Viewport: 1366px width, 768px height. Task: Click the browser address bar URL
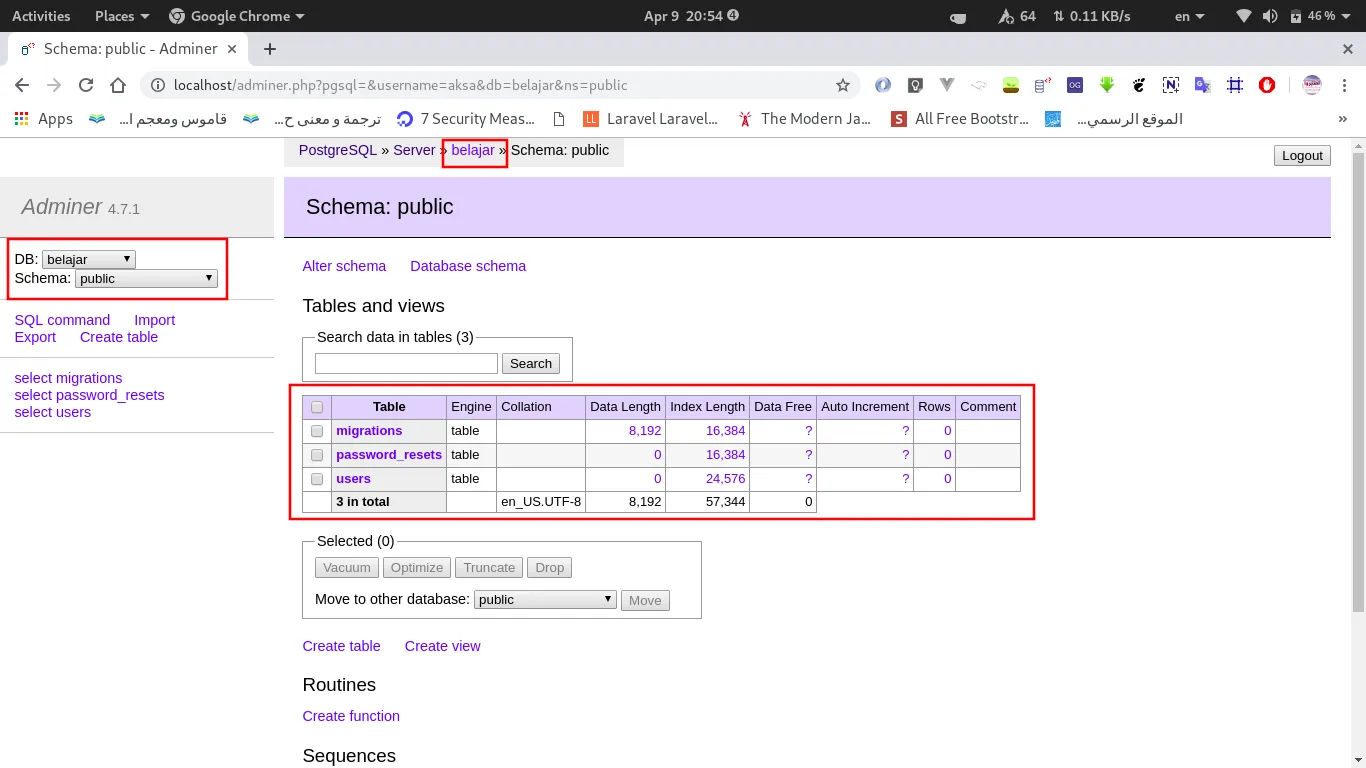[400, 85]
